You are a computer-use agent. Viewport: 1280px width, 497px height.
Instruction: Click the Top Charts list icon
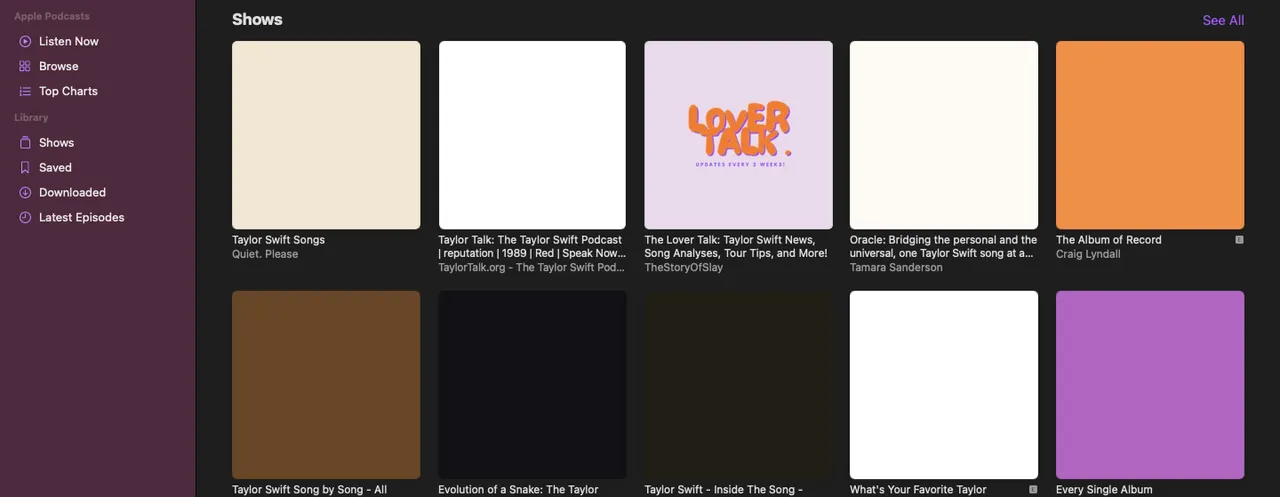click(x=25, y=91)
